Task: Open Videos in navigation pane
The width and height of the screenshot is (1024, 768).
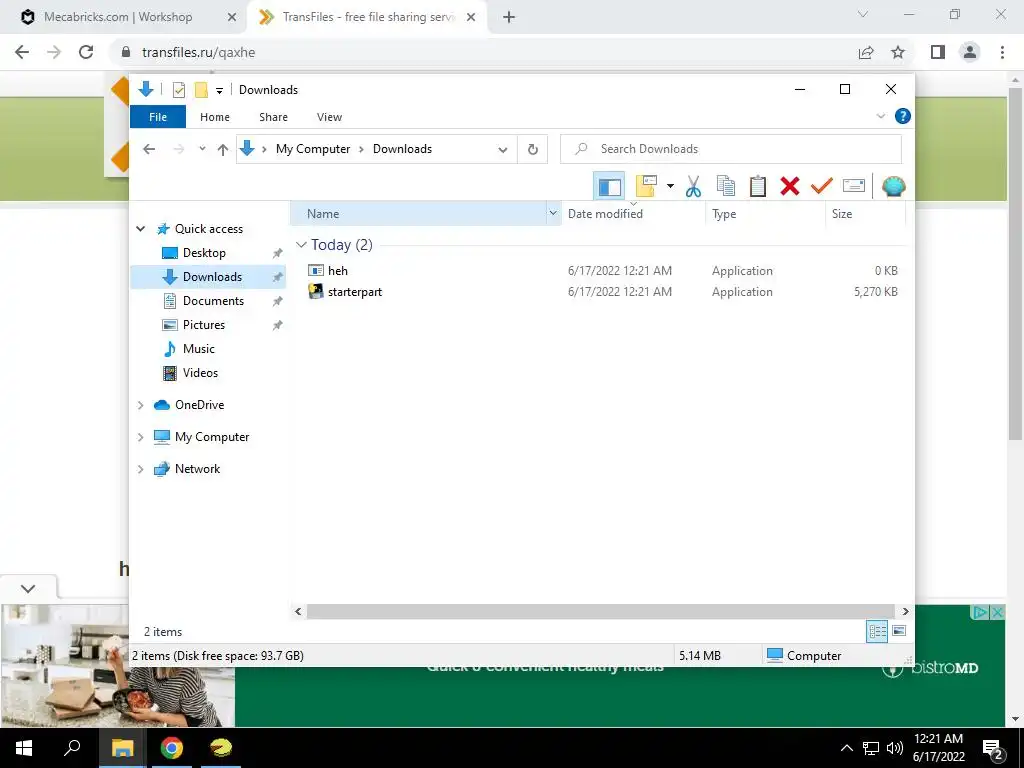Action: (x=200, y=373)
